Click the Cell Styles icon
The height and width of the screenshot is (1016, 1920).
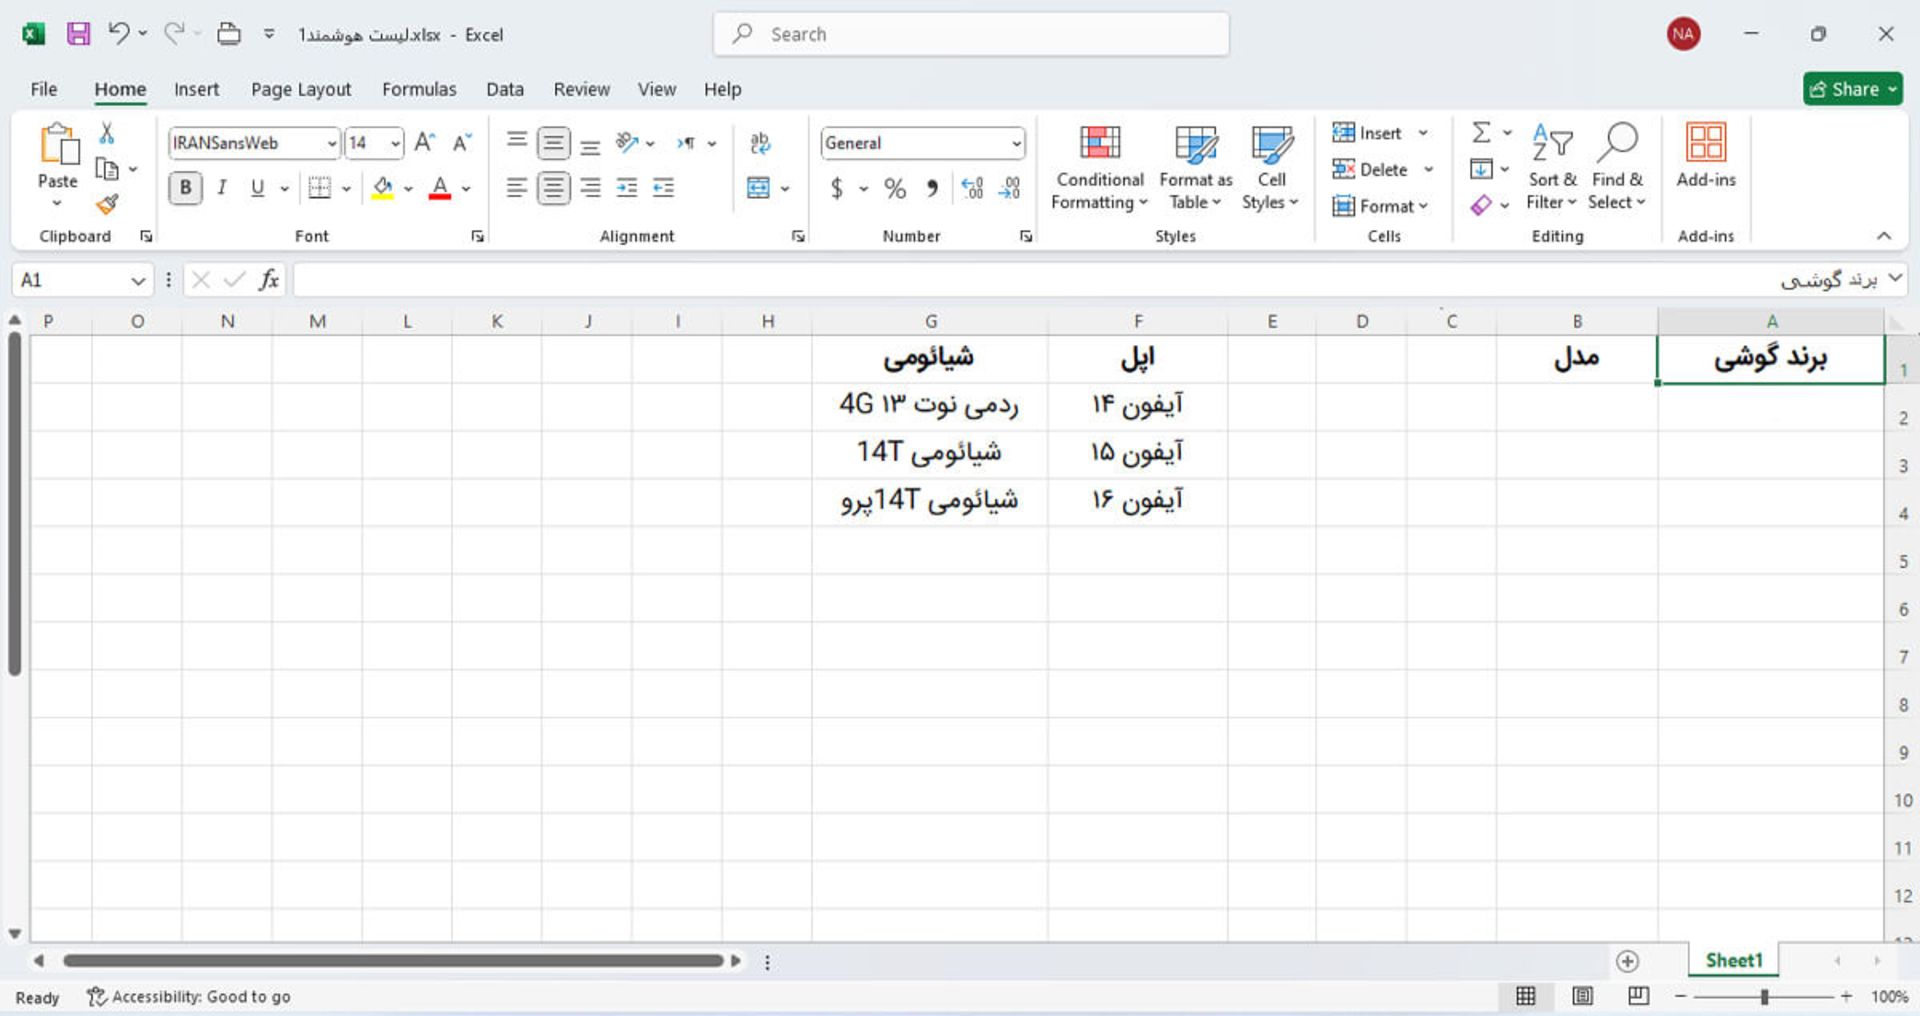[x=1271, y=167]
